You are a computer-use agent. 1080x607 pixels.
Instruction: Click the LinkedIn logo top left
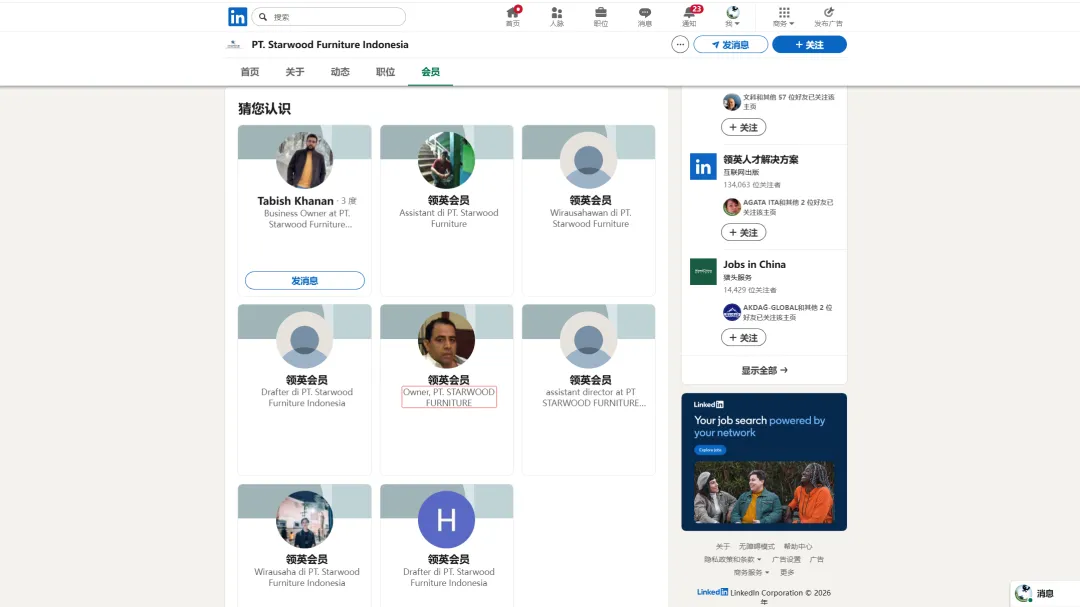[237, 16]
